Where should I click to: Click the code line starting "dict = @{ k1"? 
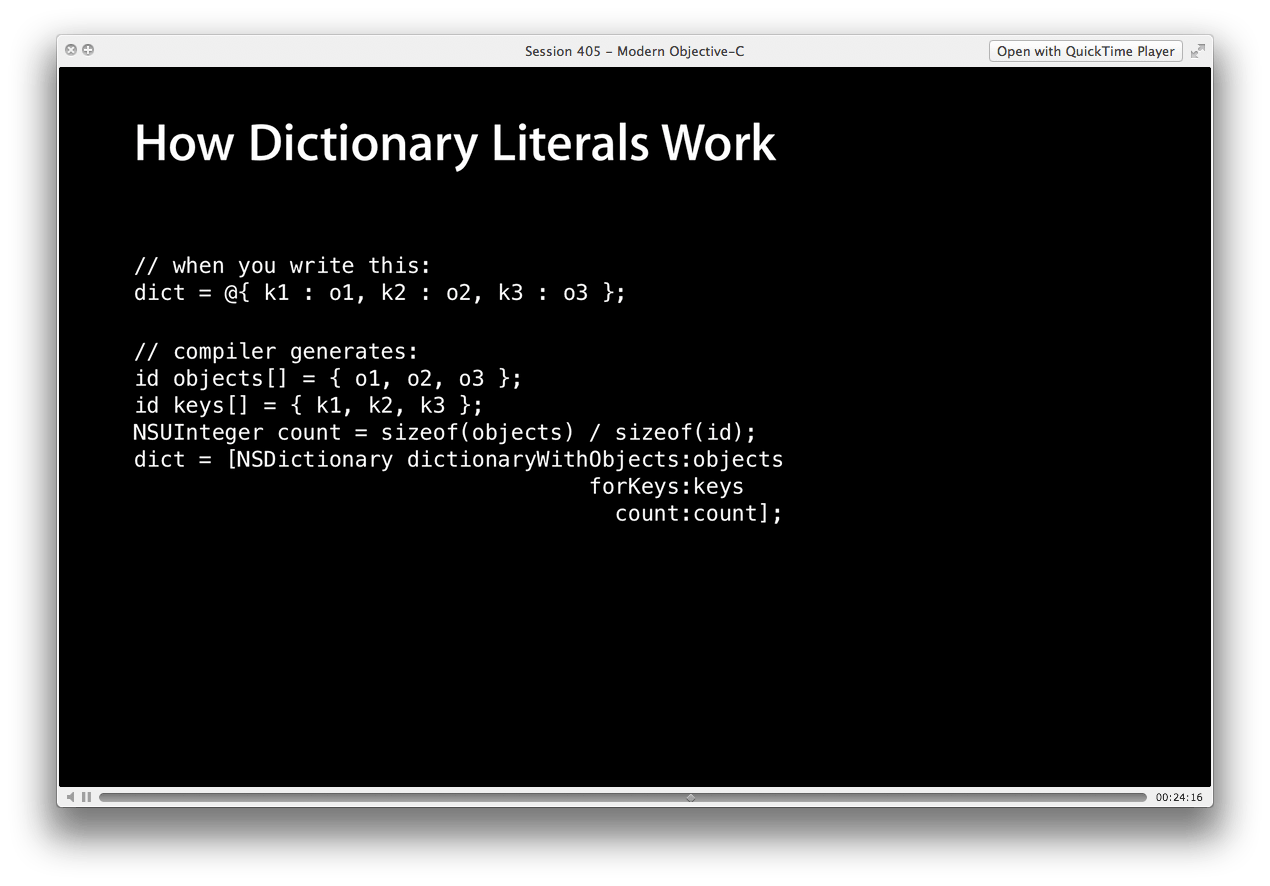coord(380,293)
